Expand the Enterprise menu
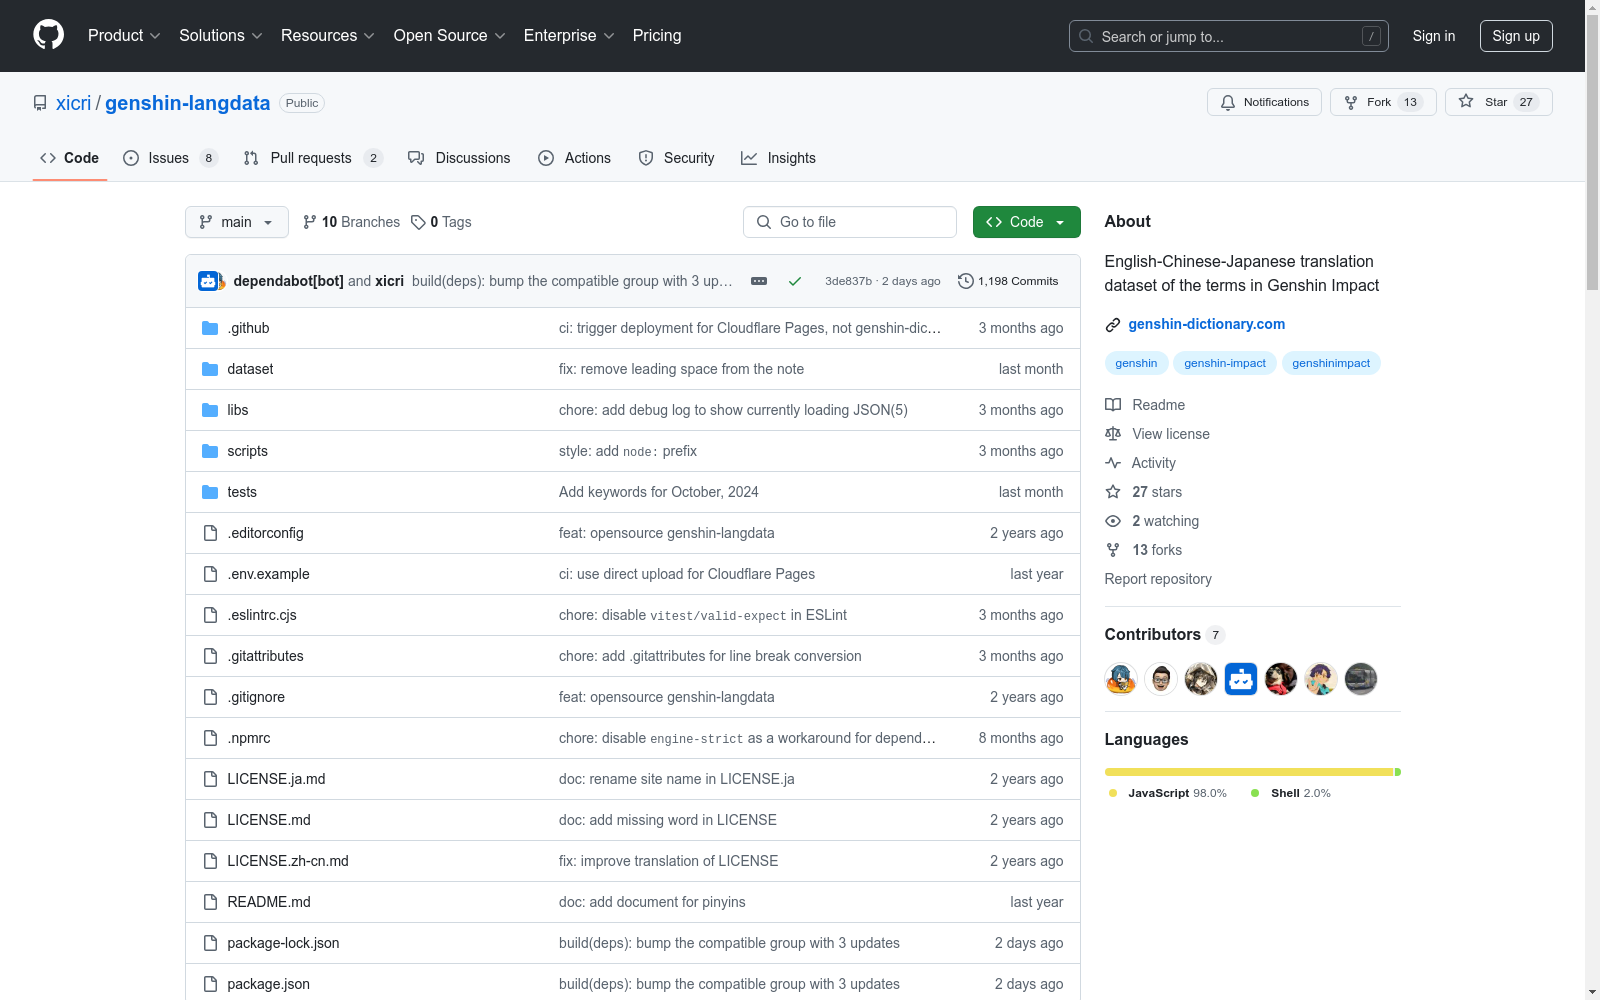This screenshot has width=1600, height=1000. [x=570, y=35]
